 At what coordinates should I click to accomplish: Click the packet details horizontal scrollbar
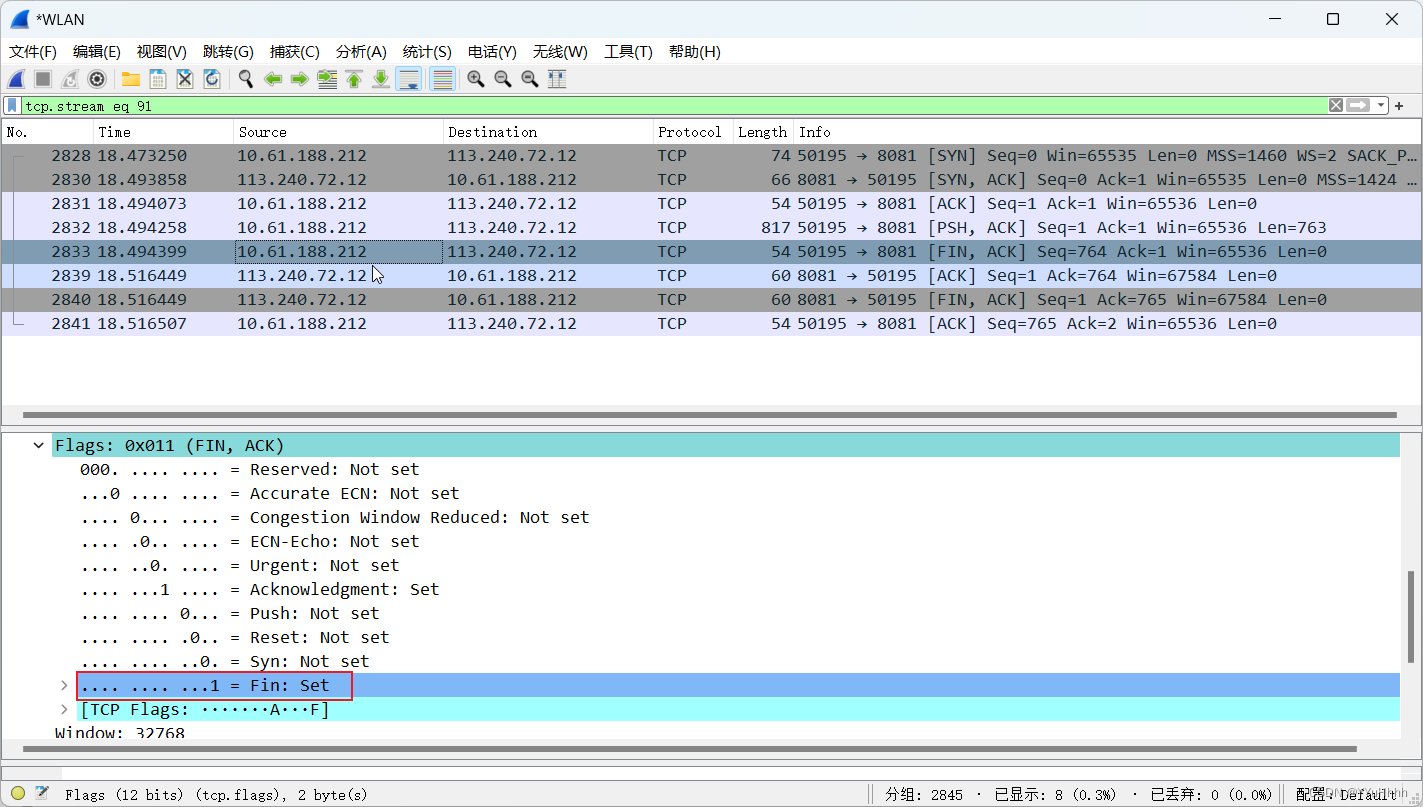pos(689,749)
